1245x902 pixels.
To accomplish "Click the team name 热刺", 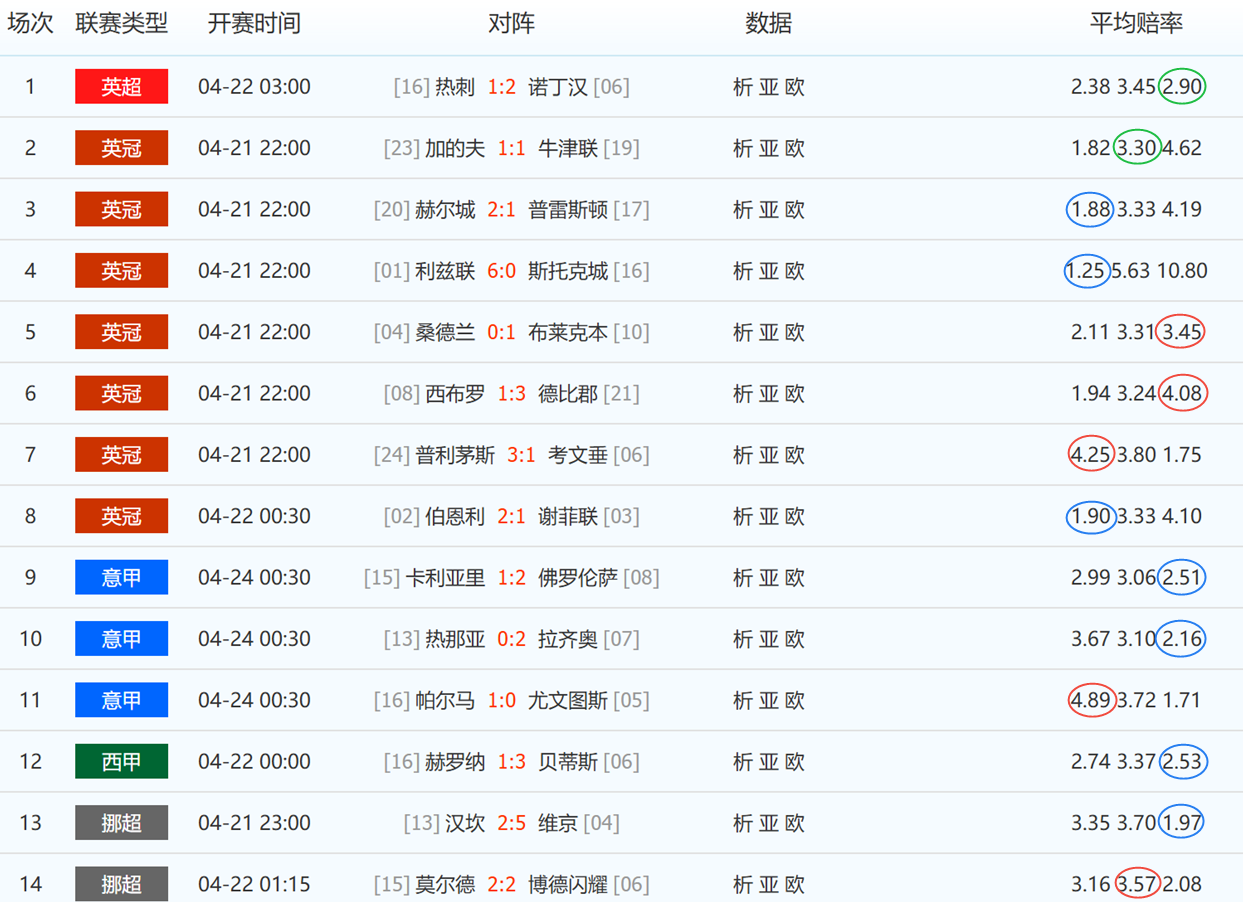I will point(455,87).
